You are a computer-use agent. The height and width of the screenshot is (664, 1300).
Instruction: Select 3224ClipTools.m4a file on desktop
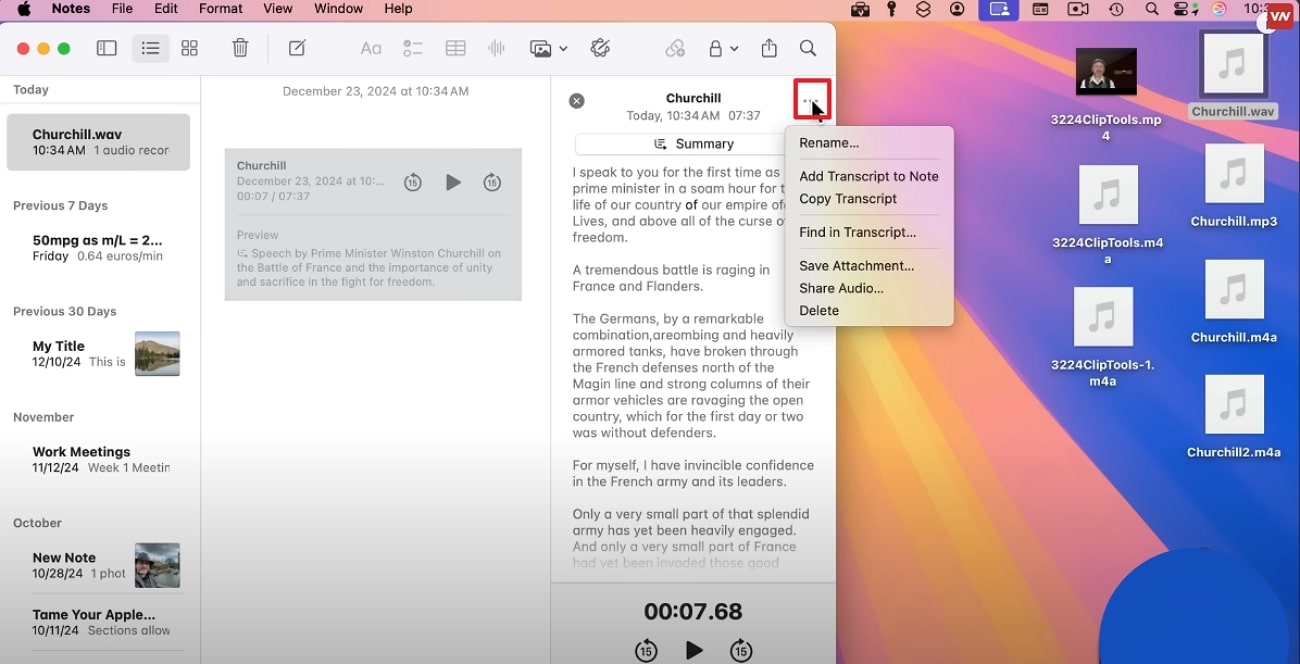1108,215
